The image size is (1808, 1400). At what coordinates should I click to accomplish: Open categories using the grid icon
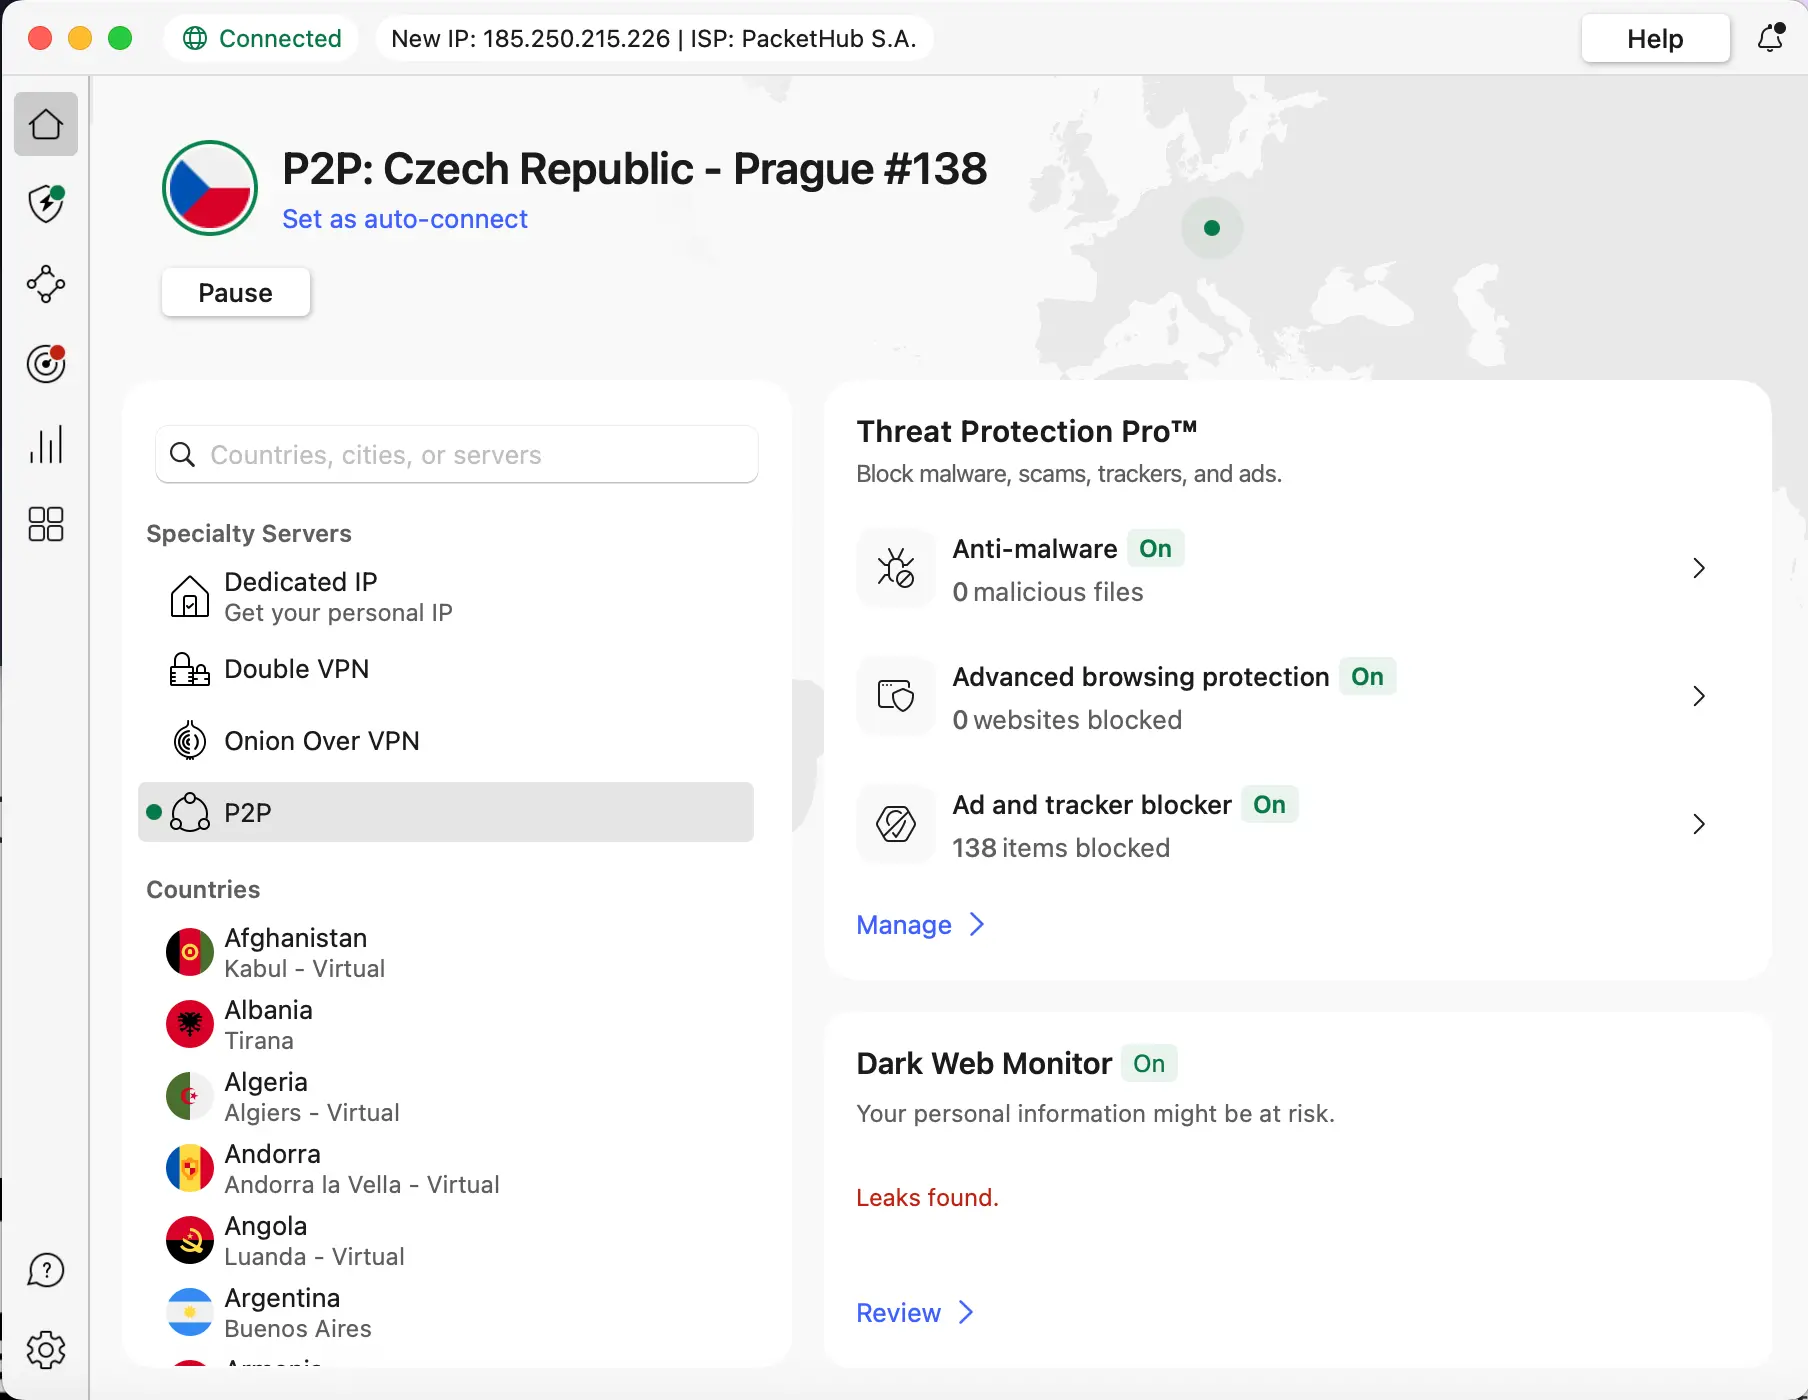(x=45, y=524)
